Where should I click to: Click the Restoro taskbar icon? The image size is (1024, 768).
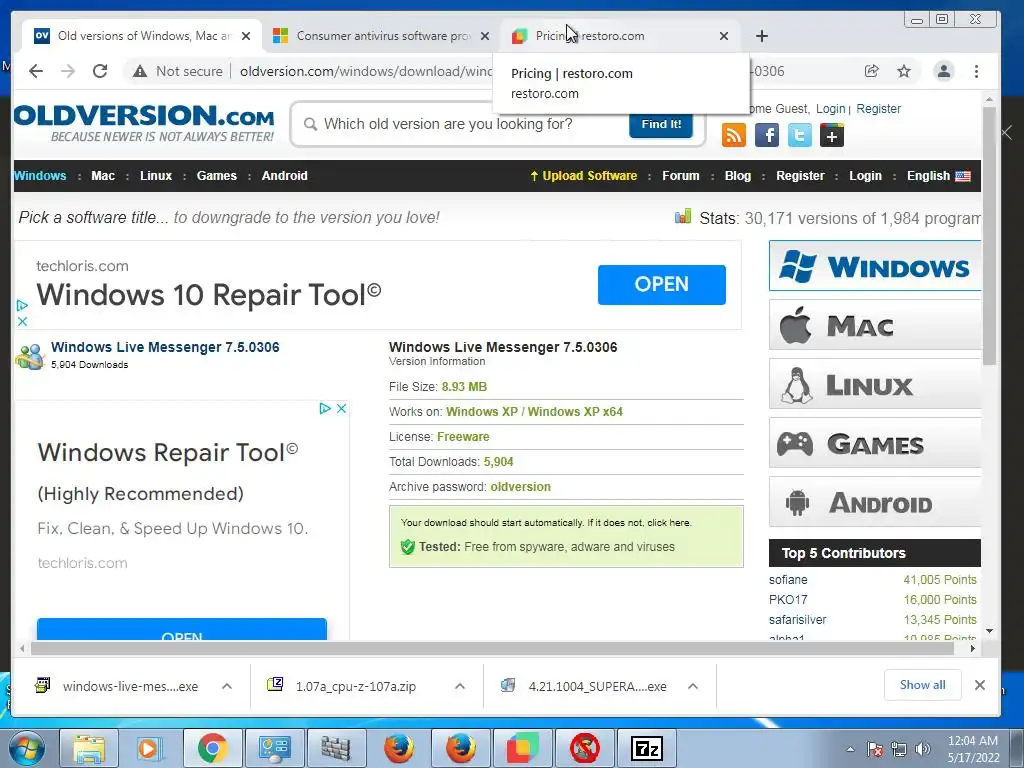[522, 748]
